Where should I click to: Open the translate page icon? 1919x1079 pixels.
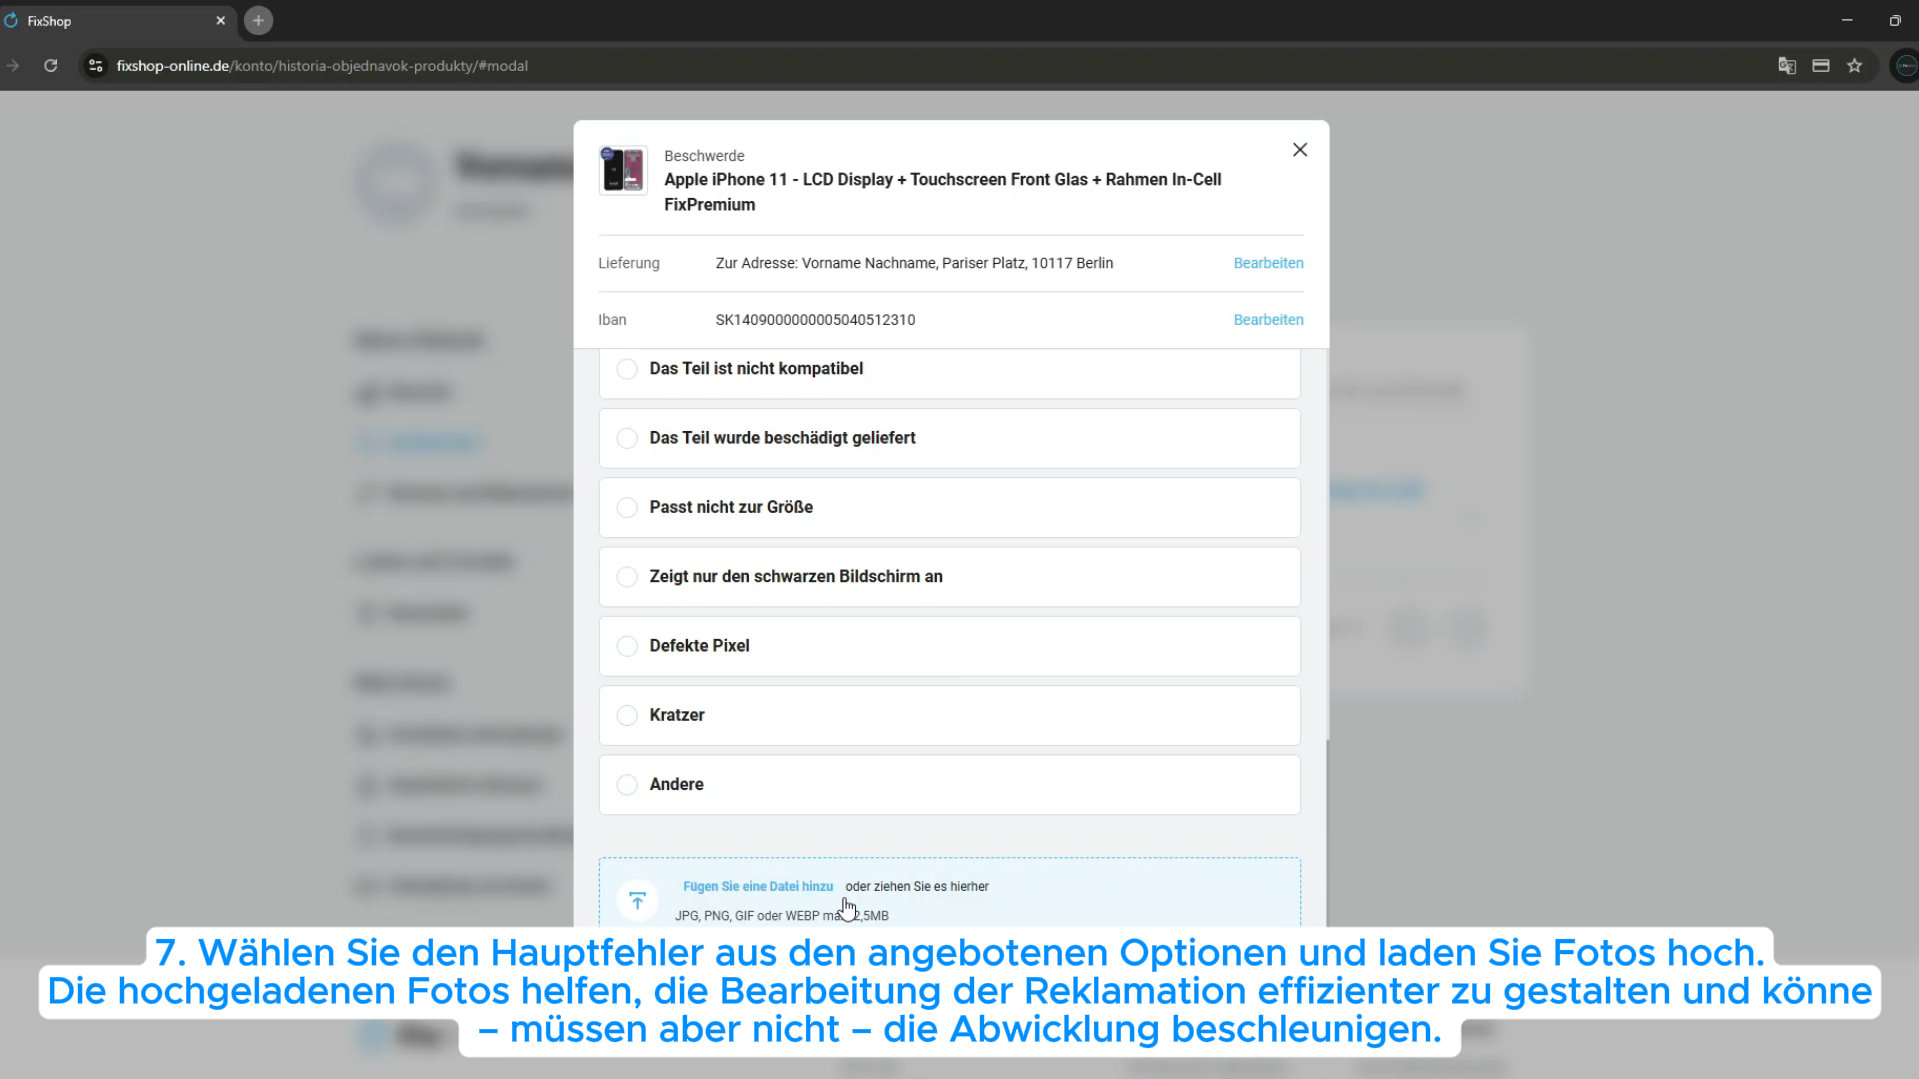tap(1786, 66)
